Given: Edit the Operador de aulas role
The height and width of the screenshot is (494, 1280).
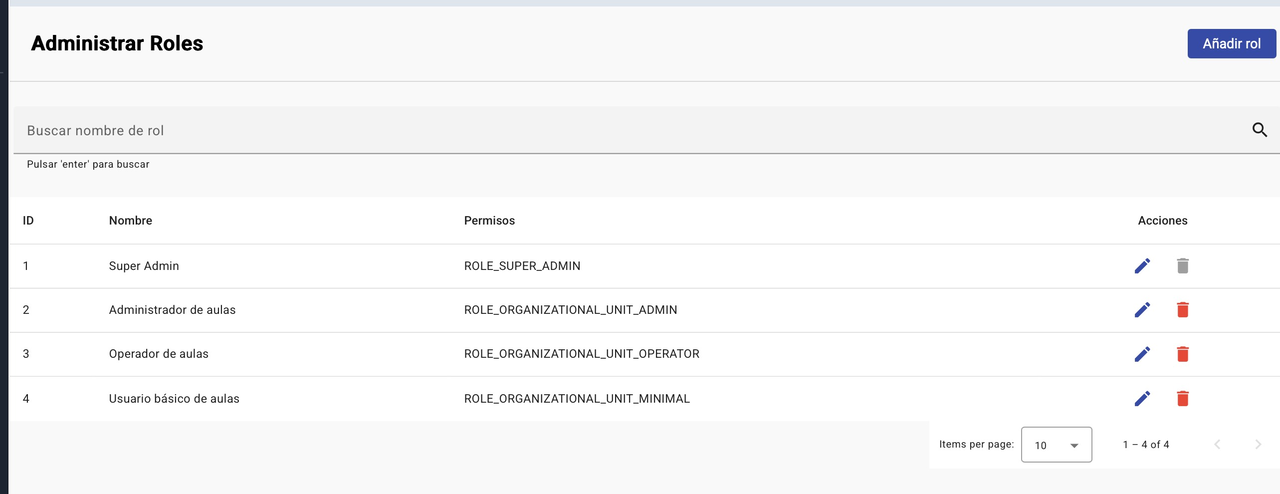Looking at the screenshot, I should pos(1142,354).
